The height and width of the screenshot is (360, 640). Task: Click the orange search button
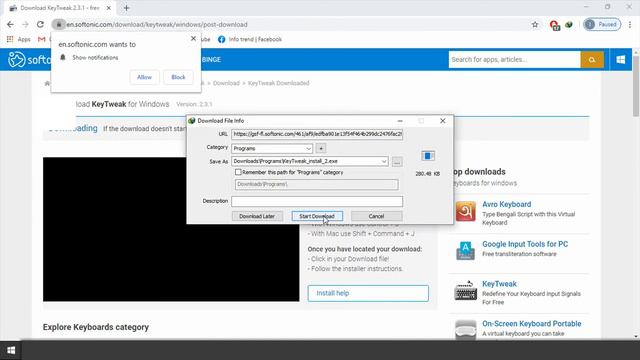click(x=592, y=60)
